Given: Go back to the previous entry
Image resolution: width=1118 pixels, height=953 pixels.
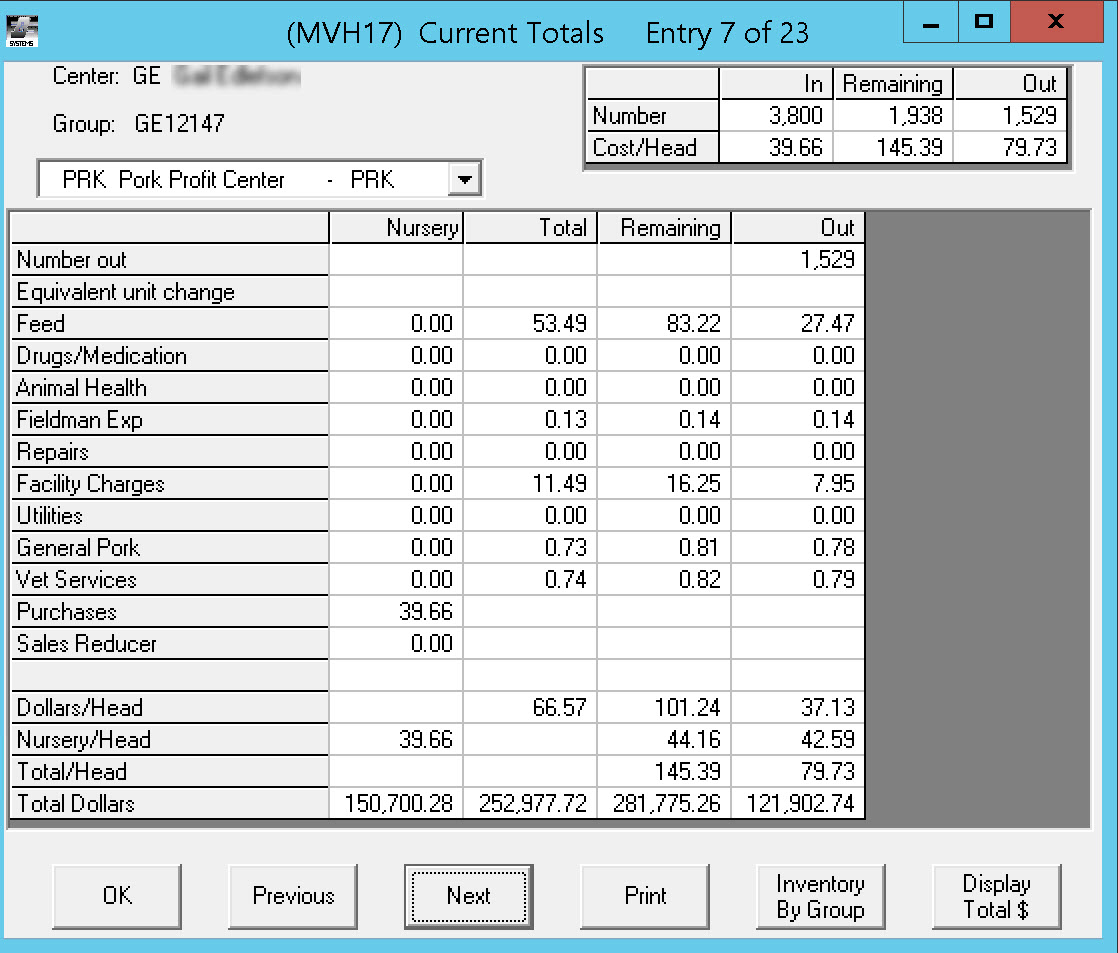Looking at the screenshot, I should tap(294, 896).
